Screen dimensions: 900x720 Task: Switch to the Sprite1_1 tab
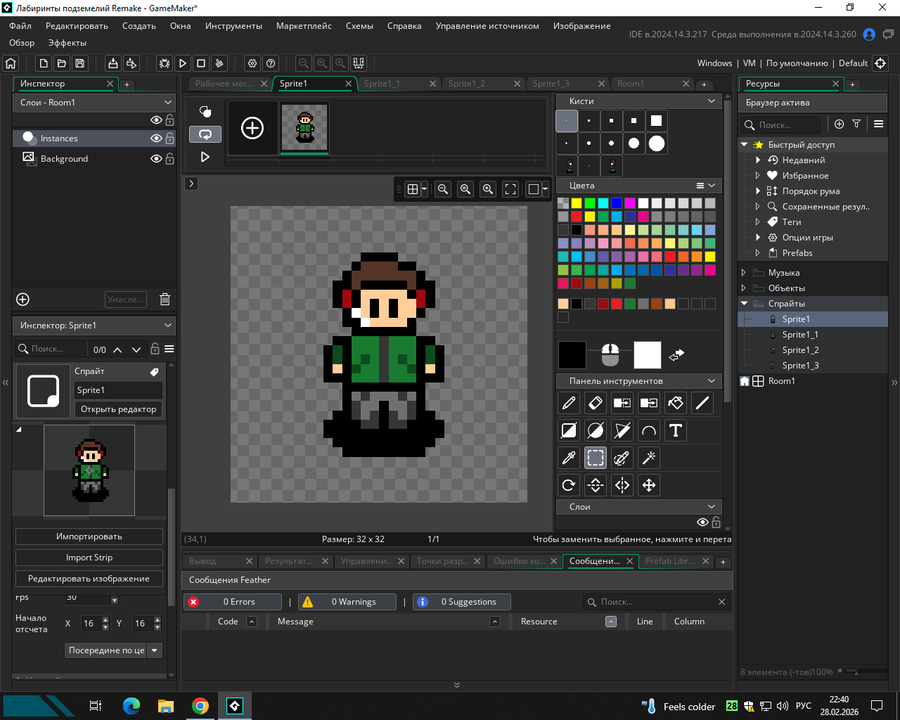click(381, 84)
